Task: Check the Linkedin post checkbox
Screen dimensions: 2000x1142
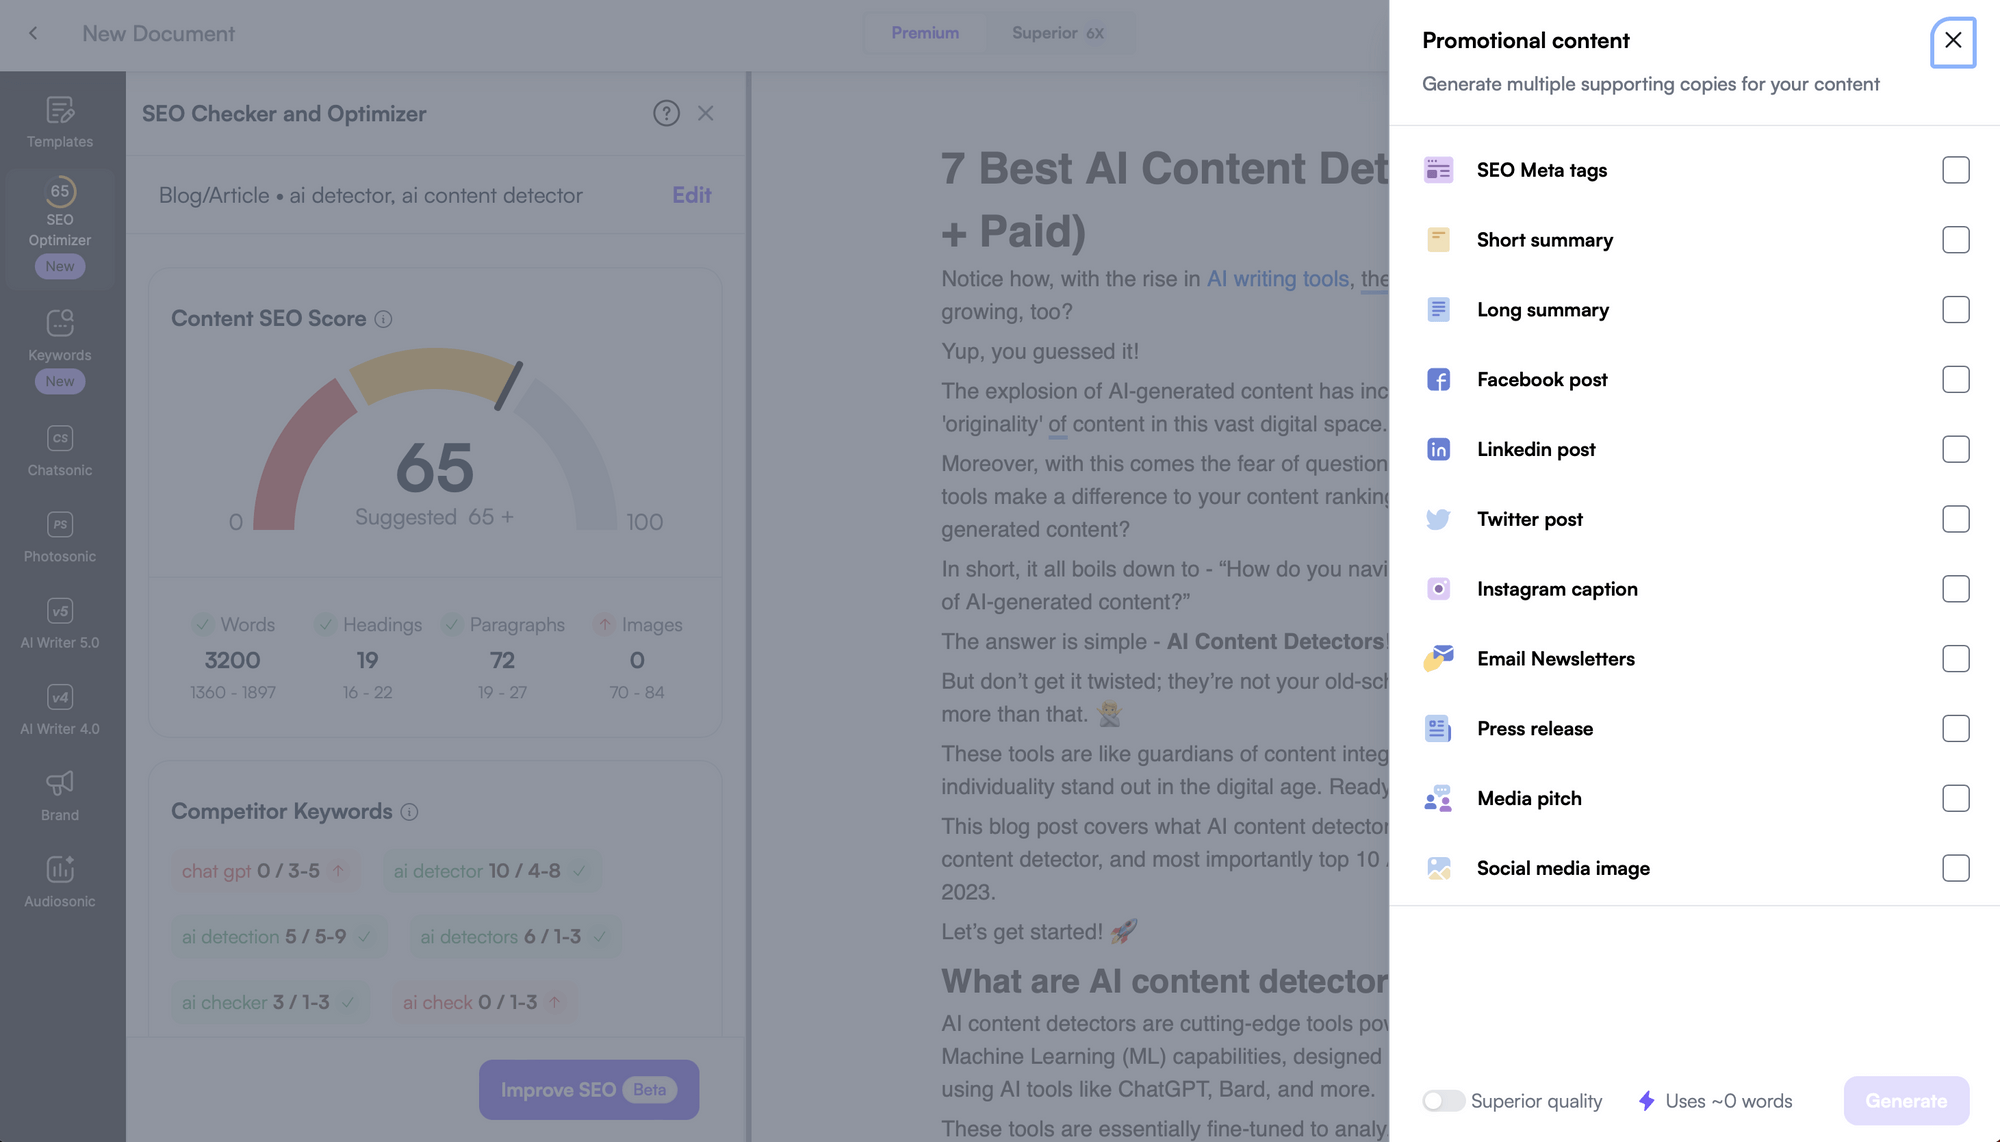Action: point(1955,450)
